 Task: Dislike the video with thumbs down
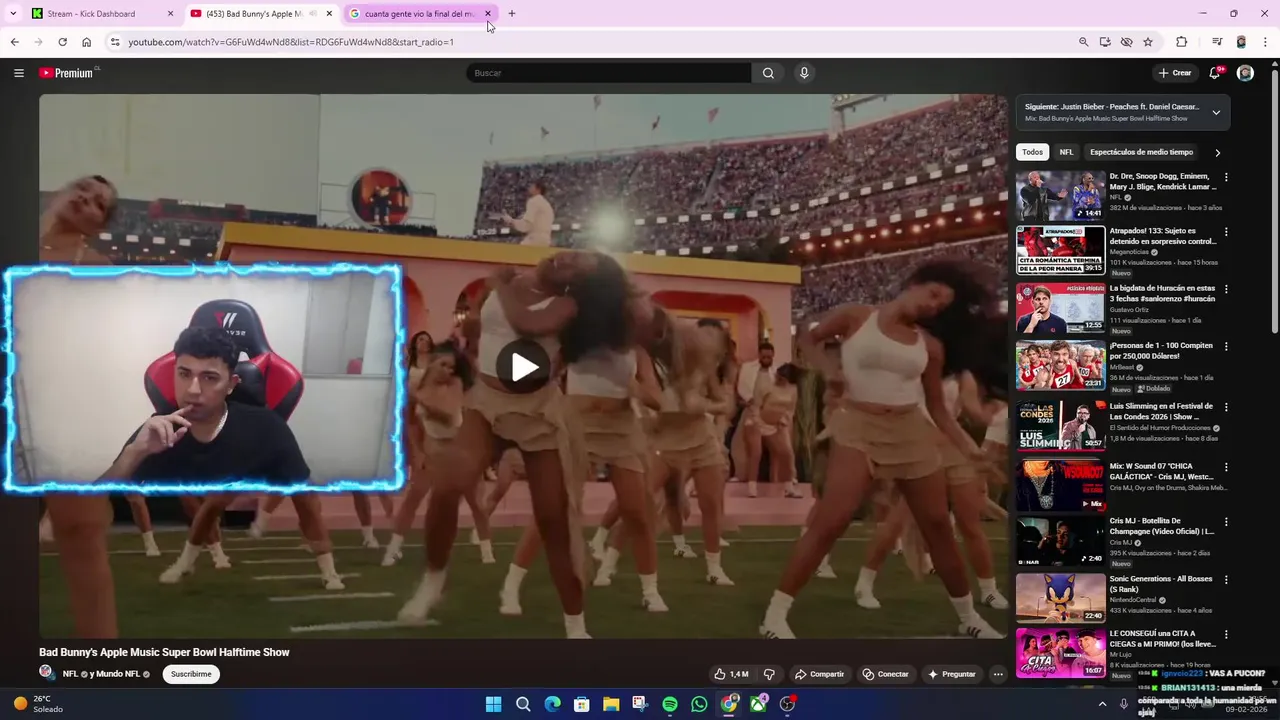(769, 674)
